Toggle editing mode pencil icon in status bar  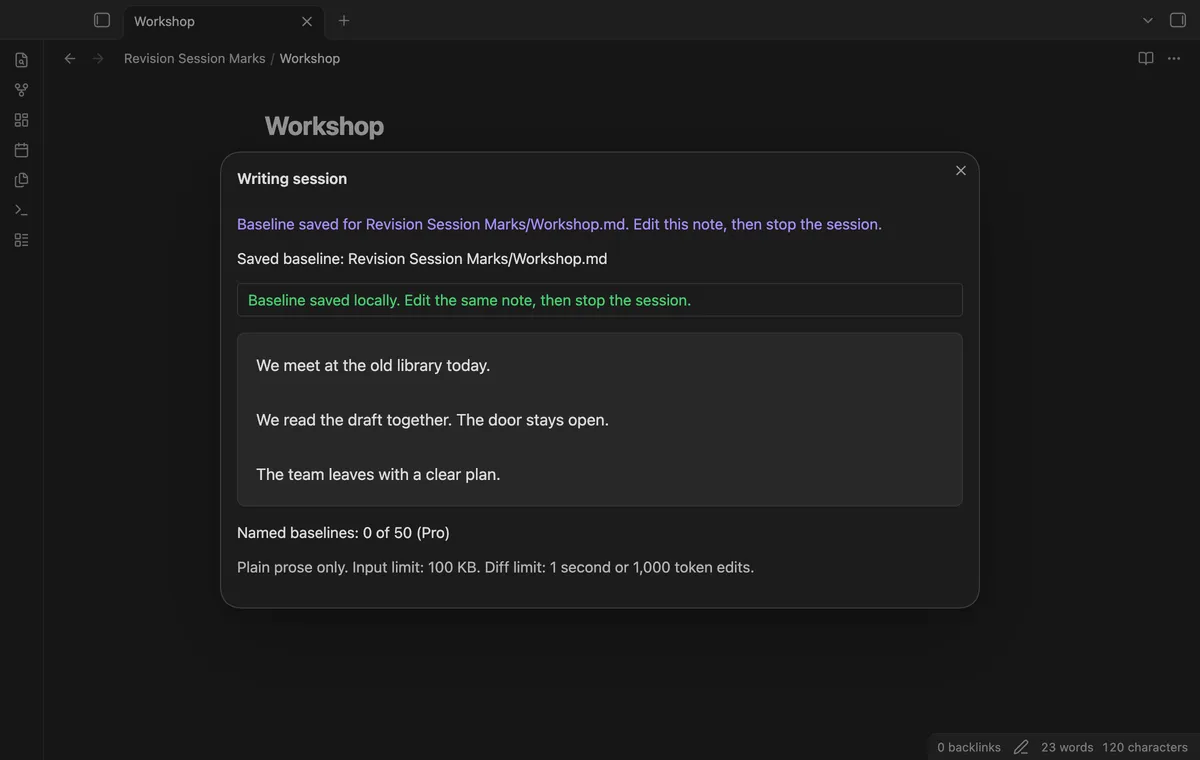1021,747
